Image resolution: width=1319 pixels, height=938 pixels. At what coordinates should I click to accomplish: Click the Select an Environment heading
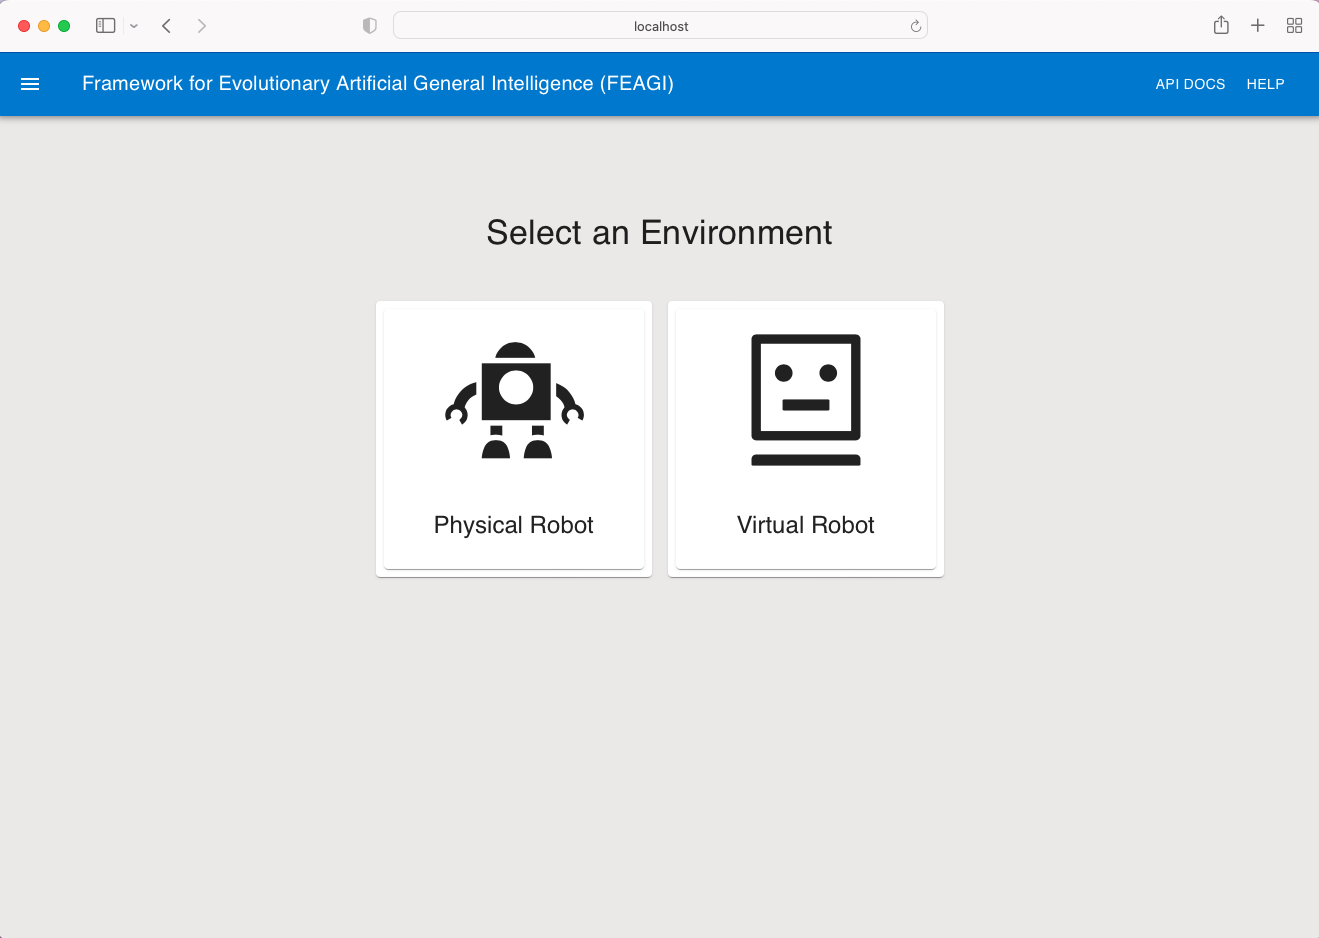pyautogui.click(x=659, y=232)
